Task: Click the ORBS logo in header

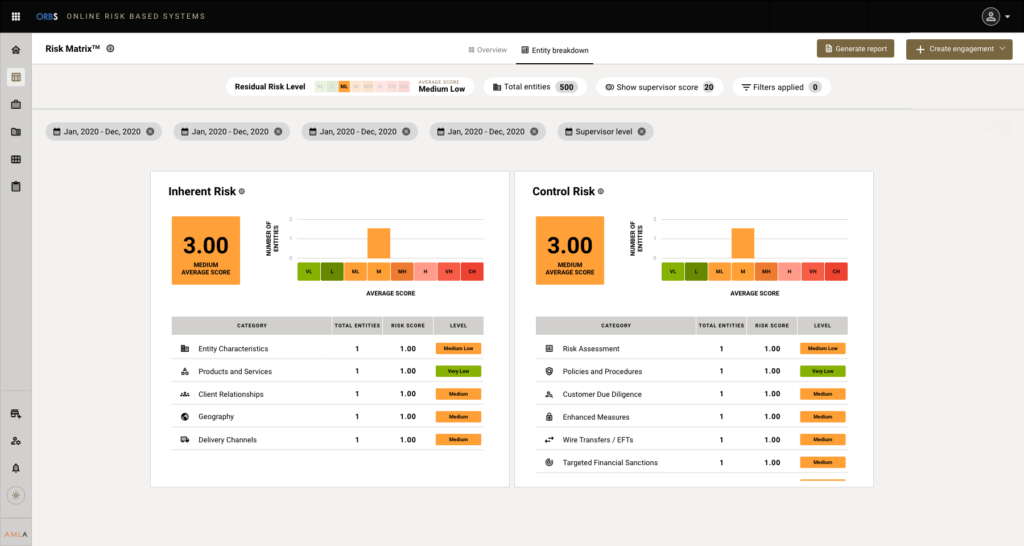Action: tap(47, 16)
